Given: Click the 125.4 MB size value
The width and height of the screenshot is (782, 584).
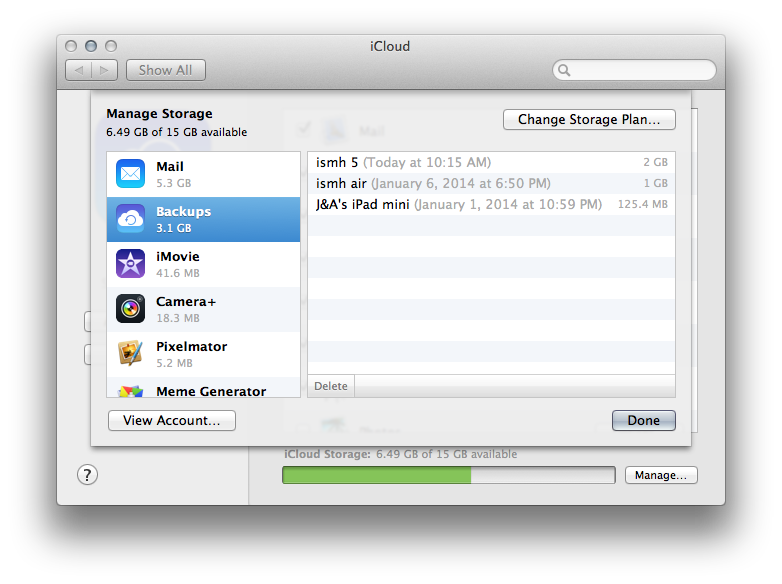Looking at the screenshot, I should point(642,204).
